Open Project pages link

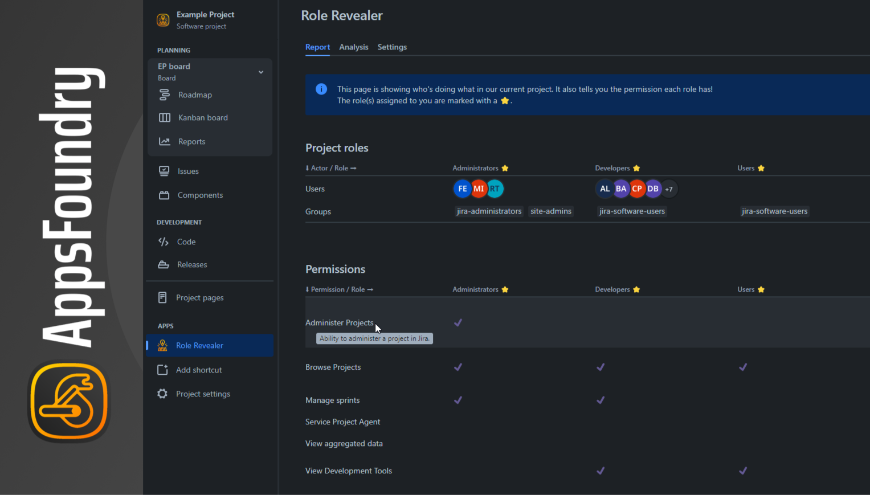point(199,298)
